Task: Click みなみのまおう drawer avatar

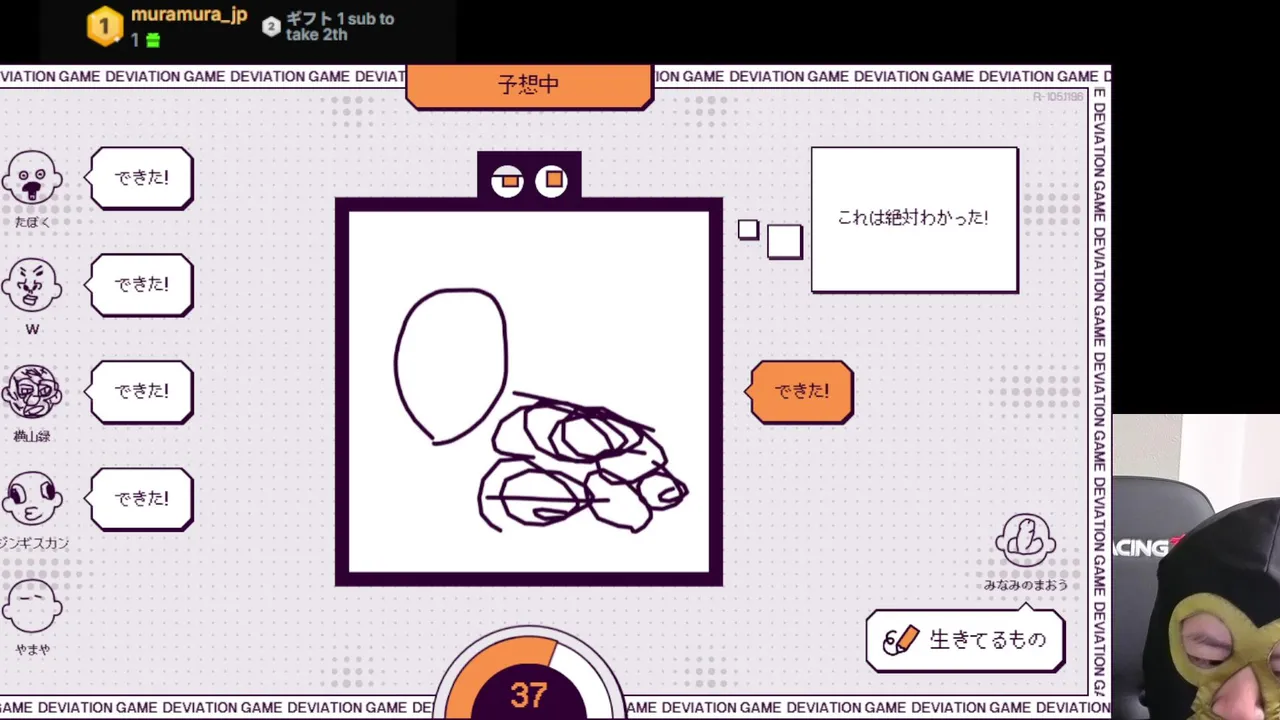Action: tap(1025, 541)
